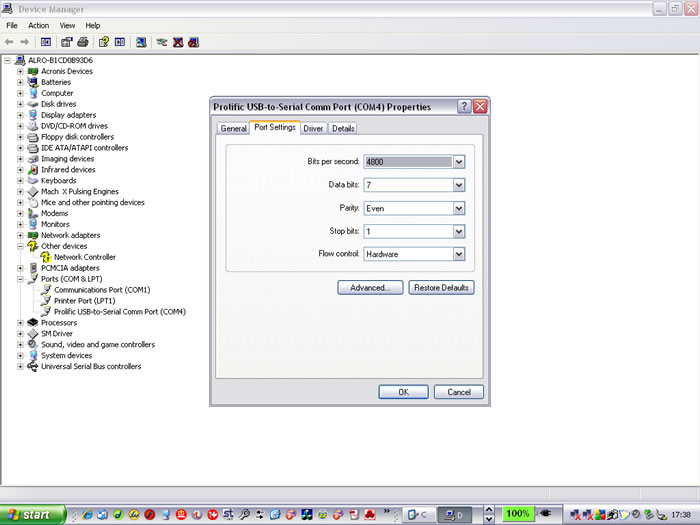This screenshot has height=525, width=700.
Task: Click the Back arrow toolbar icon
Action: (9, 42)
